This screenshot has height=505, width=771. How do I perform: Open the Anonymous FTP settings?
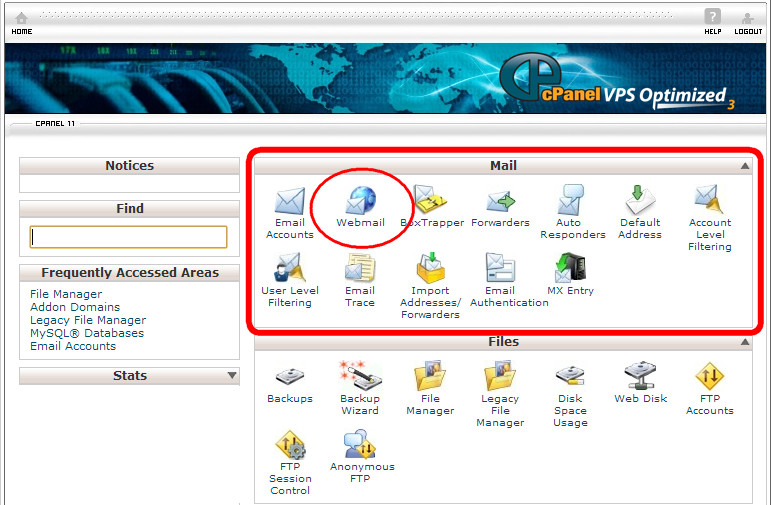click(360, 444)
